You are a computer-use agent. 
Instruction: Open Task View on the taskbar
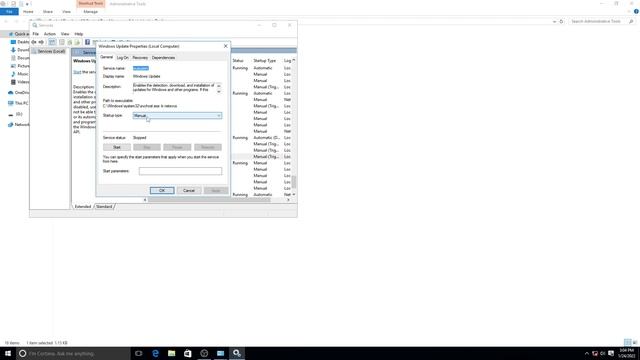click(139, 353)
